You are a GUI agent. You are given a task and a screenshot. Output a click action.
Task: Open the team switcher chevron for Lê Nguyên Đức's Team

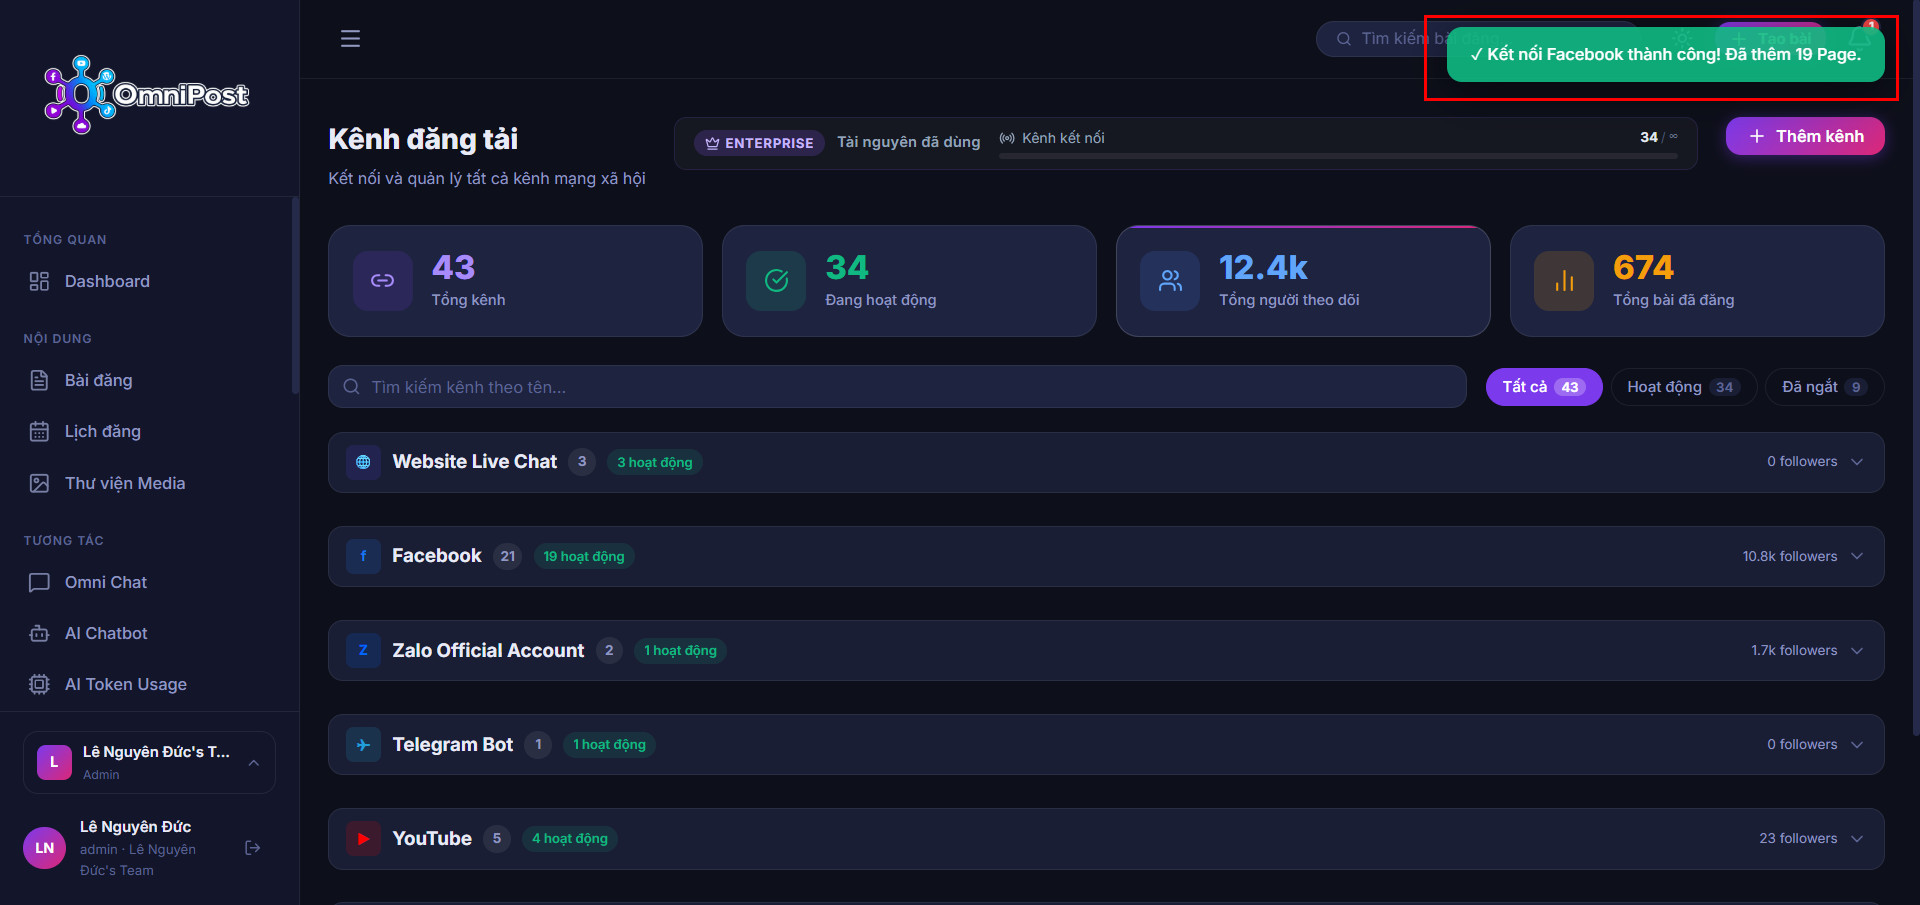[254, 763]
